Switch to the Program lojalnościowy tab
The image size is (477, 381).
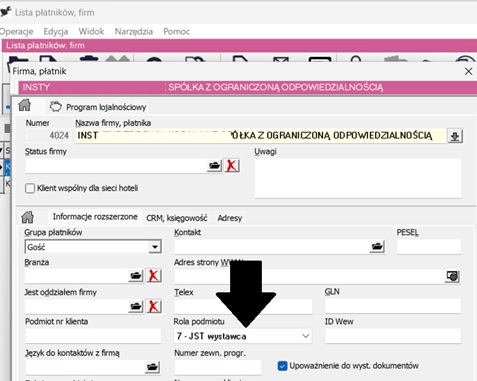[x=98, y=107]
